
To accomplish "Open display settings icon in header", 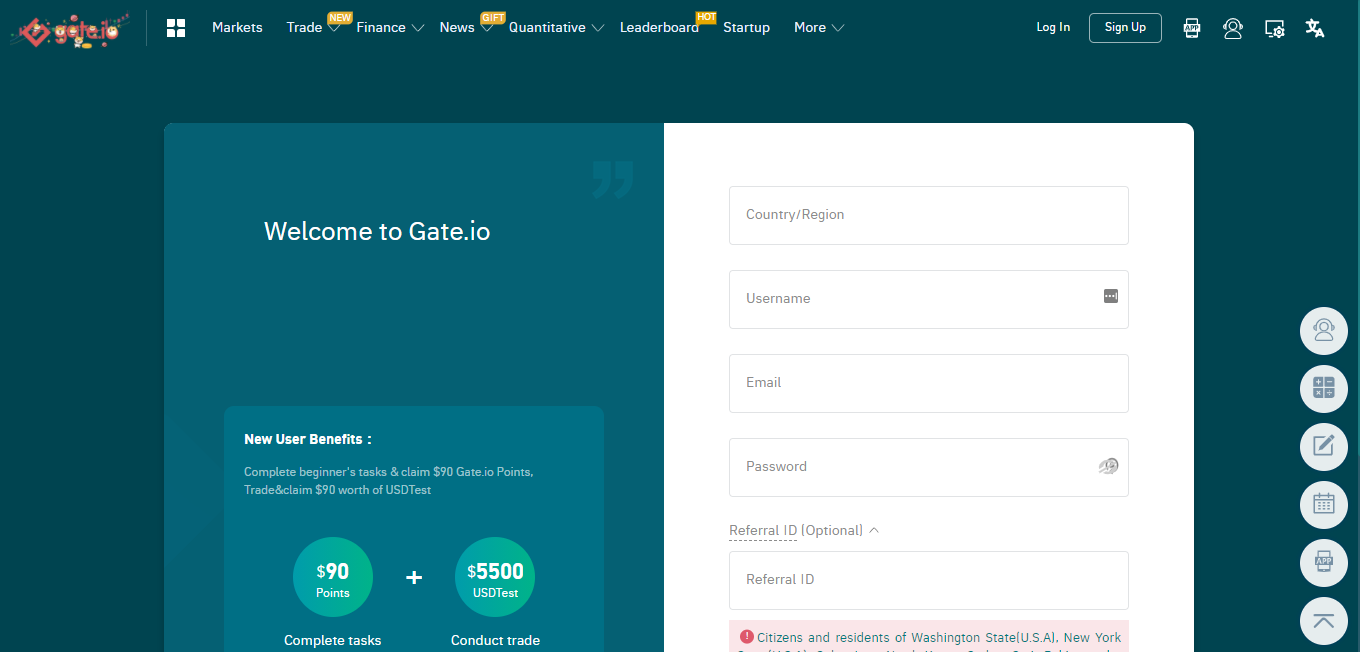I will [x=1274, y=28].
